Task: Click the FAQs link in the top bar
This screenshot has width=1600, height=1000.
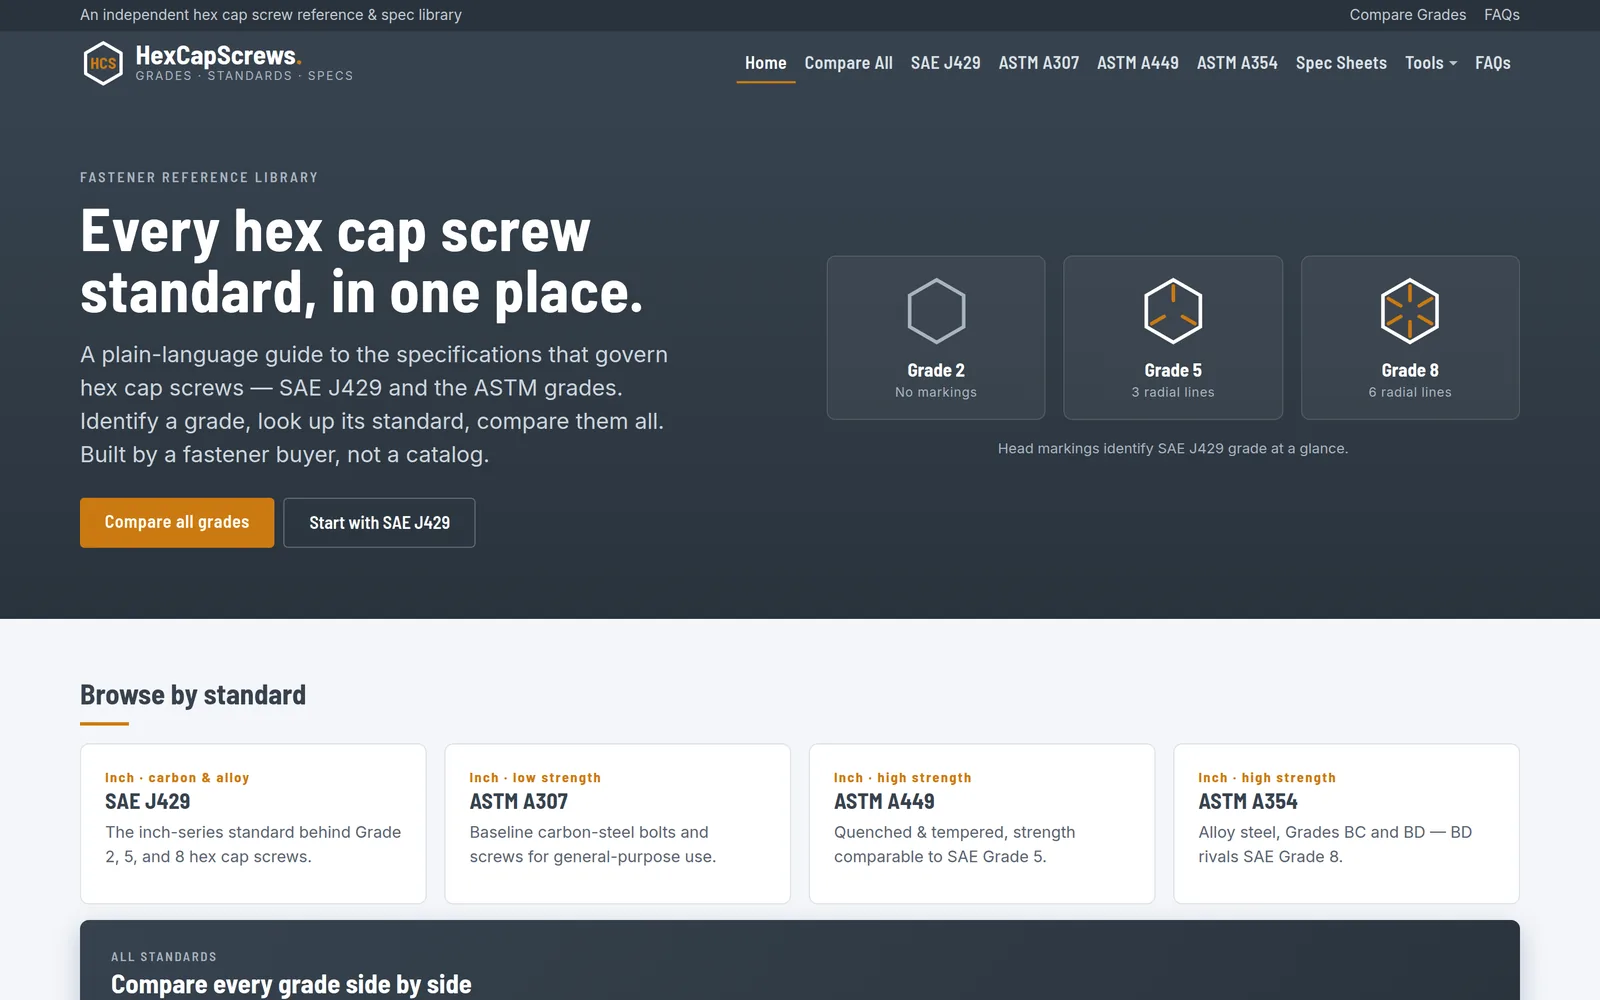Action: (1501, 15)
